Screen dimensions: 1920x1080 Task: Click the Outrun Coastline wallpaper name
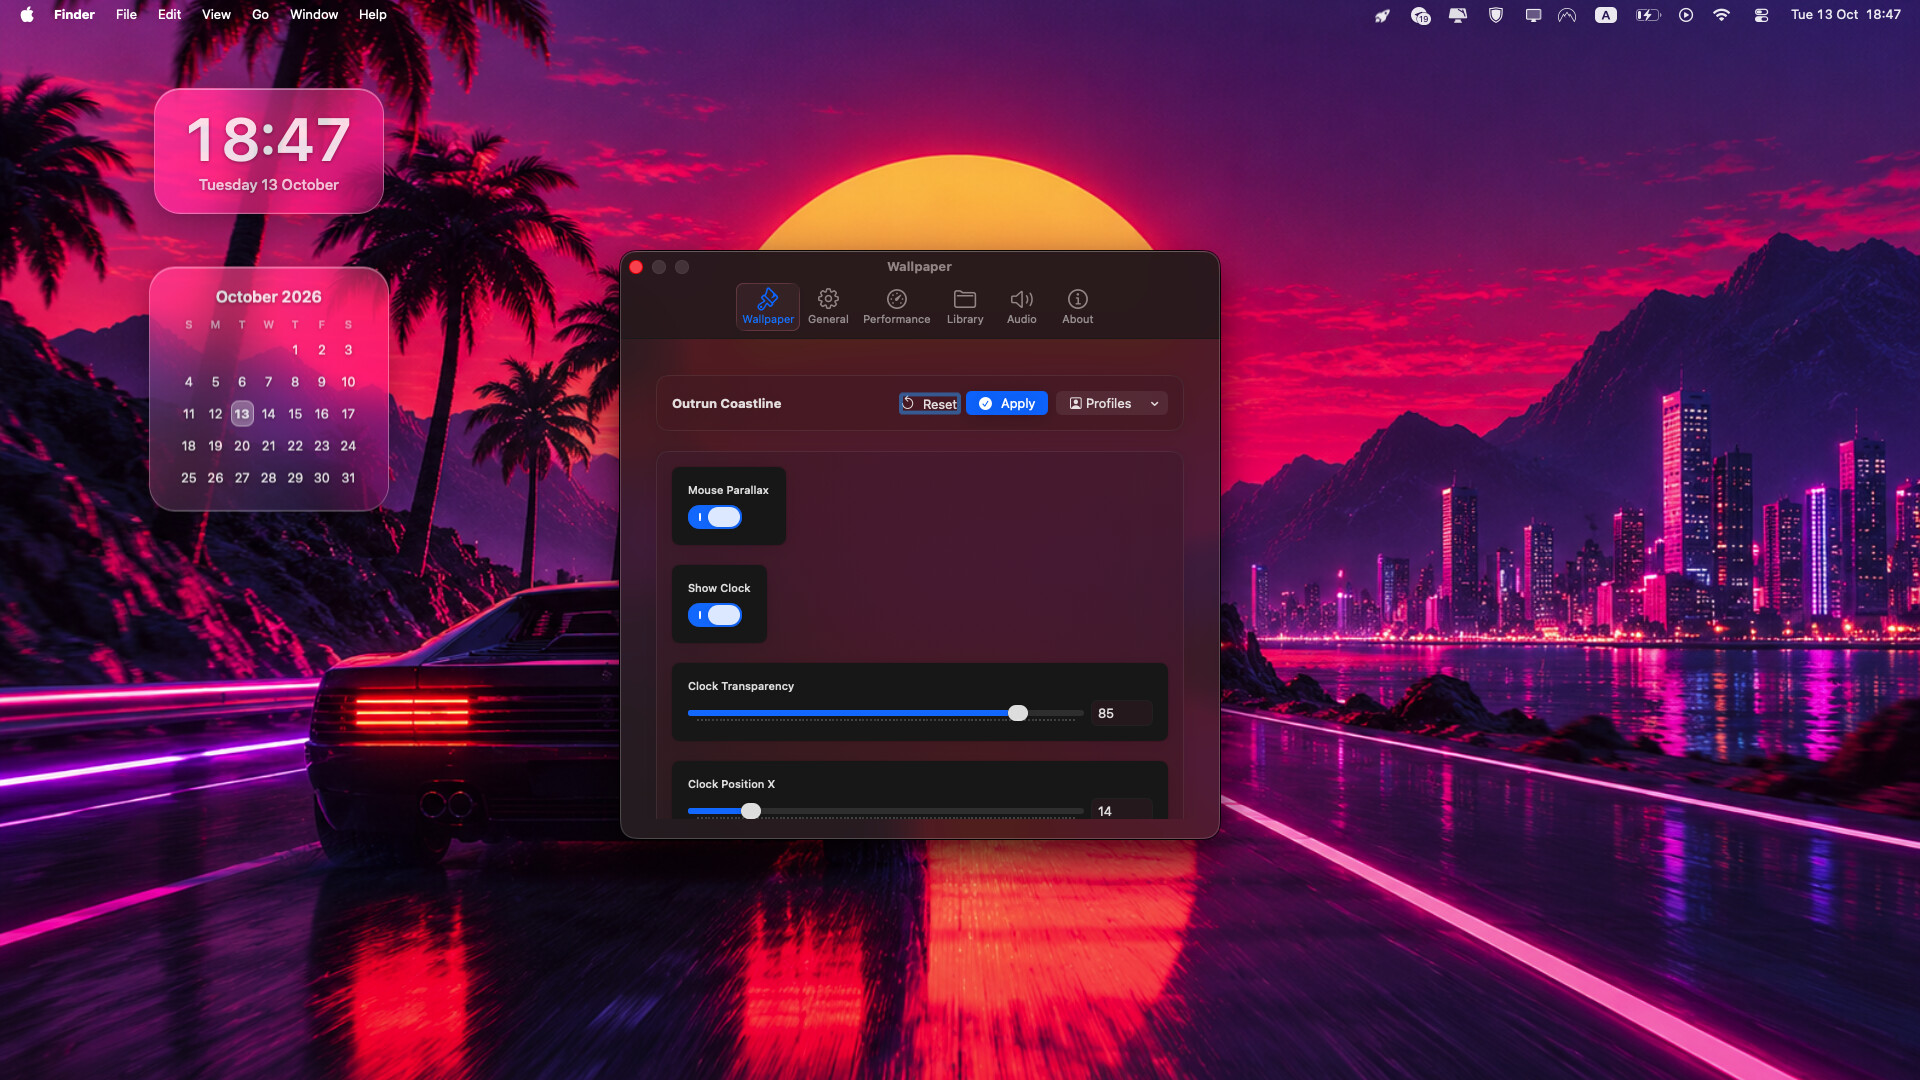click(726, 404)
